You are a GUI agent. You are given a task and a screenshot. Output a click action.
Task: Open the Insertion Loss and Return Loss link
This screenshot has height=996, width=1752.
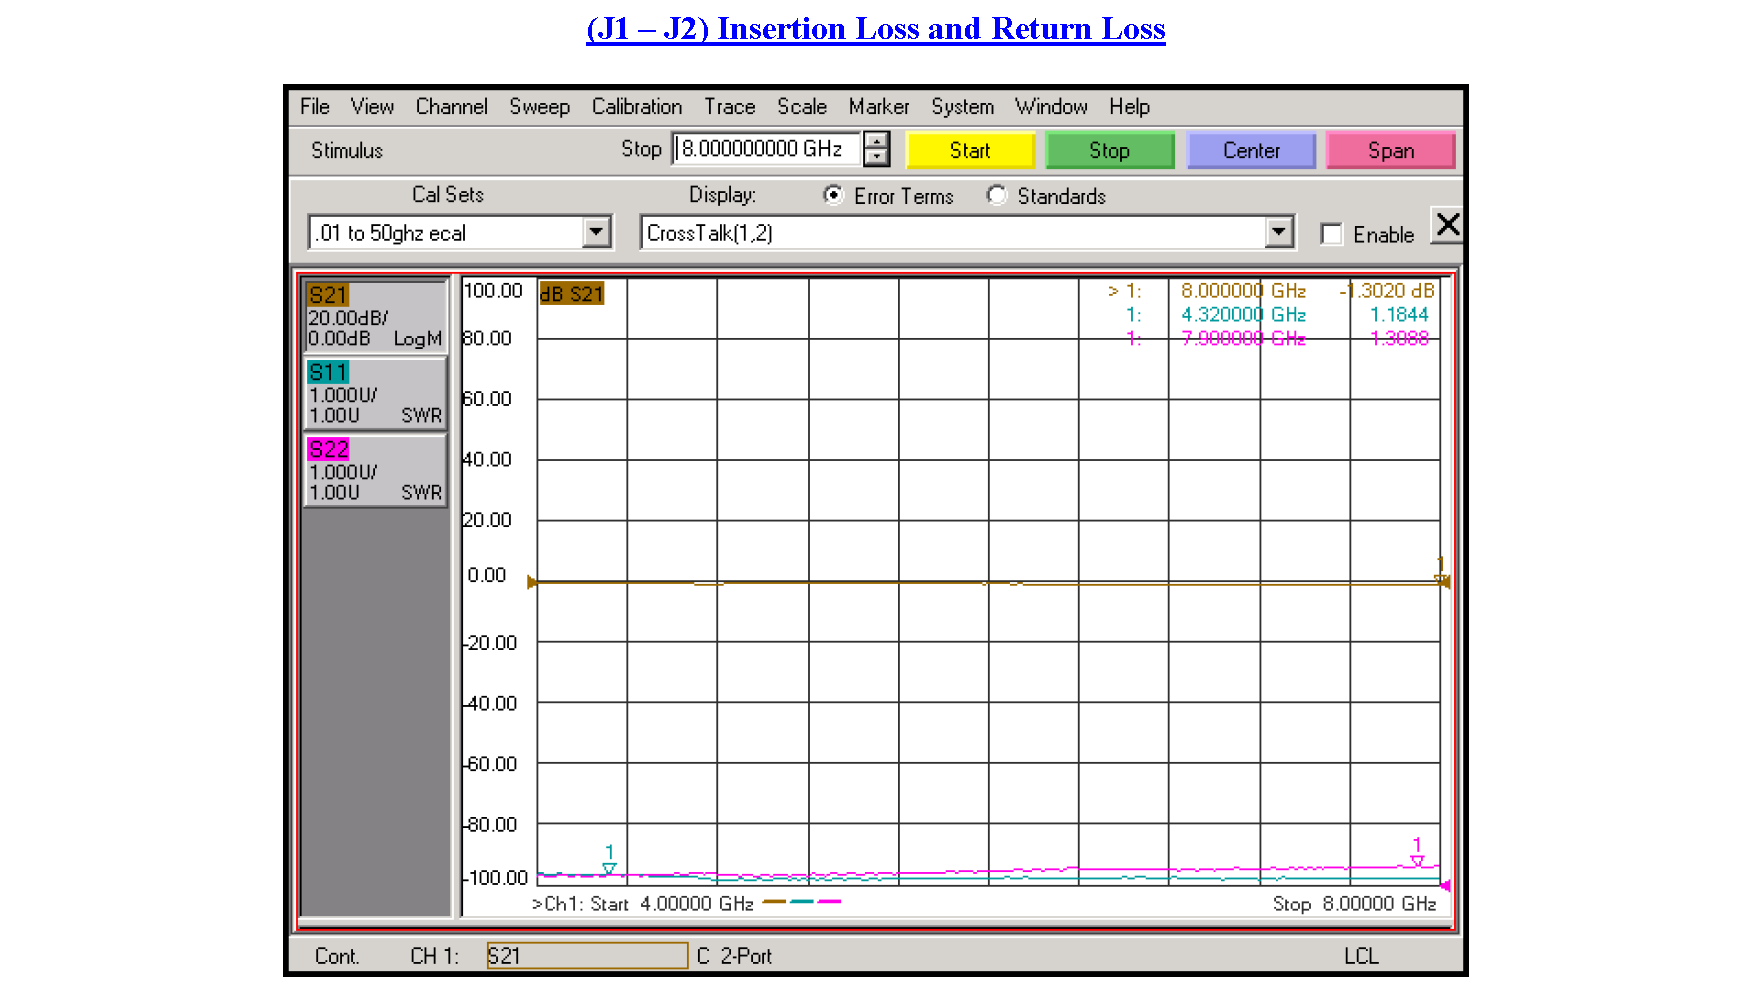pyautogui.click(x=876, y=29)
